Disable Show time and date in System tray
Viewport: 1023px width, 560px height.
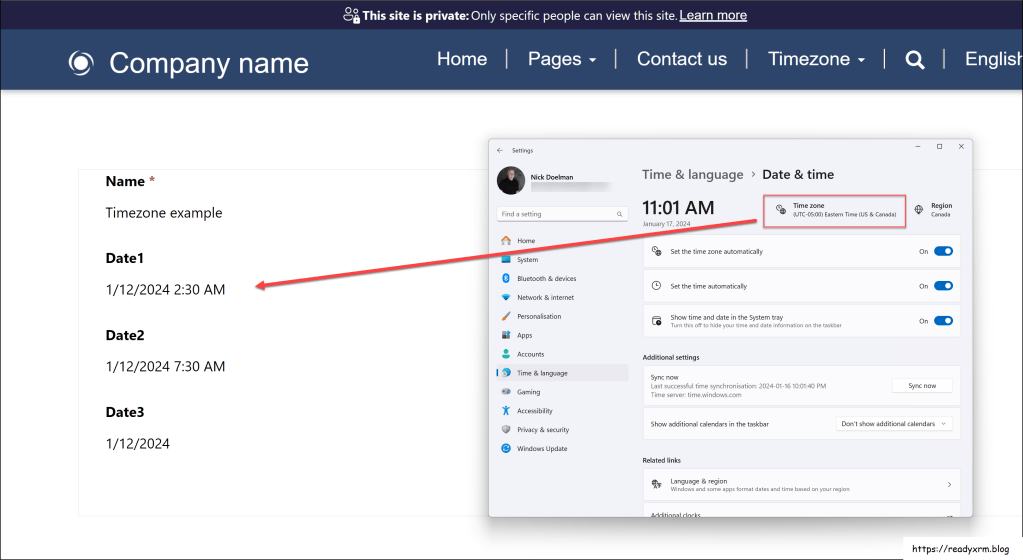point(943,321)
